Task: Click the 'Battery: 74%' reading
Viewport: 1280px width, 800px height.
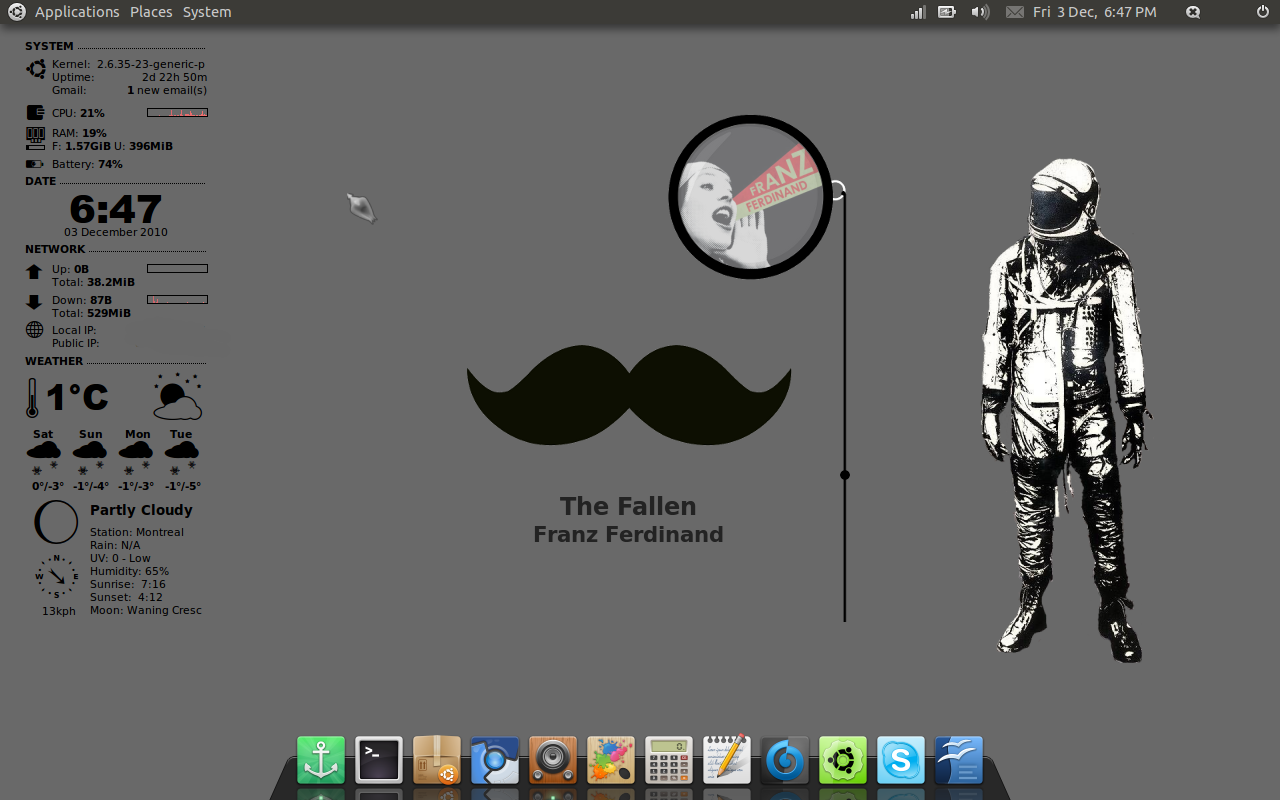Action: point(87,164)
